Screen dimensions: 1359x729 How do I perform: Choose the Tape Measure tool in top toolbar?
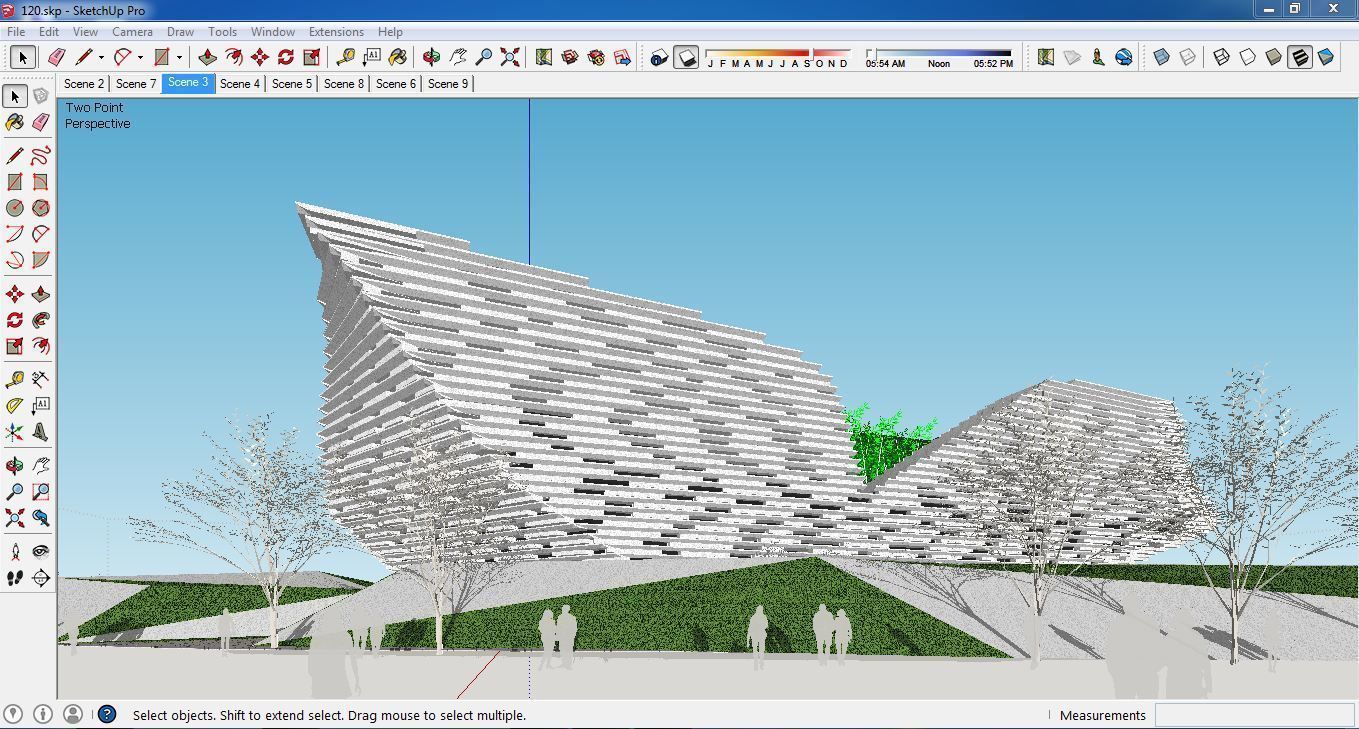345,57
